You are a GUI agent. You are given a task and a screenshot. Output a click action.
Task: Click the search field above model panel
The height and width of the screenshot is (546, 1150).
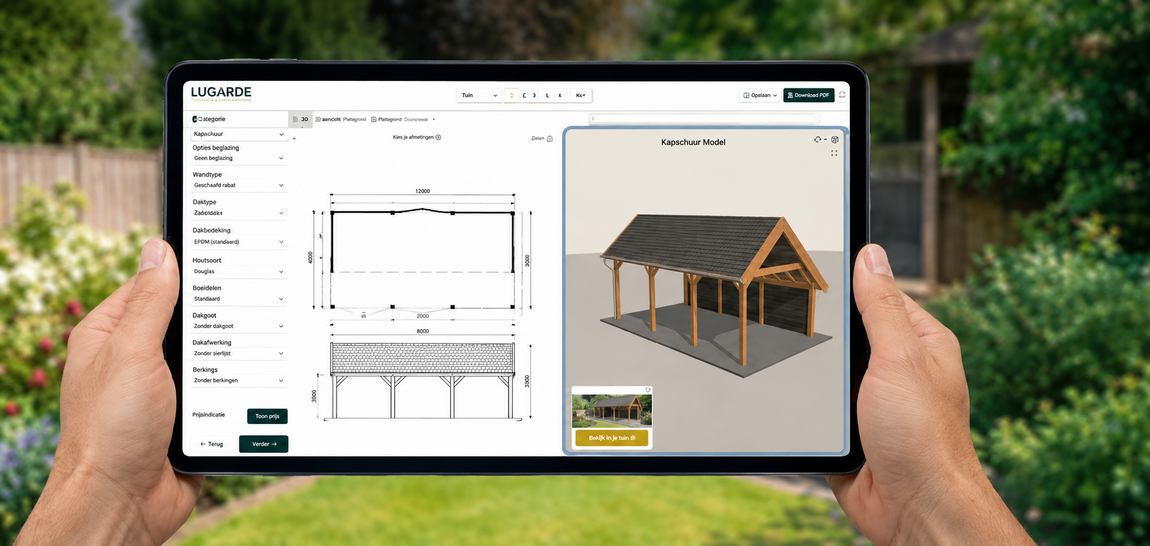click(703, 119)
